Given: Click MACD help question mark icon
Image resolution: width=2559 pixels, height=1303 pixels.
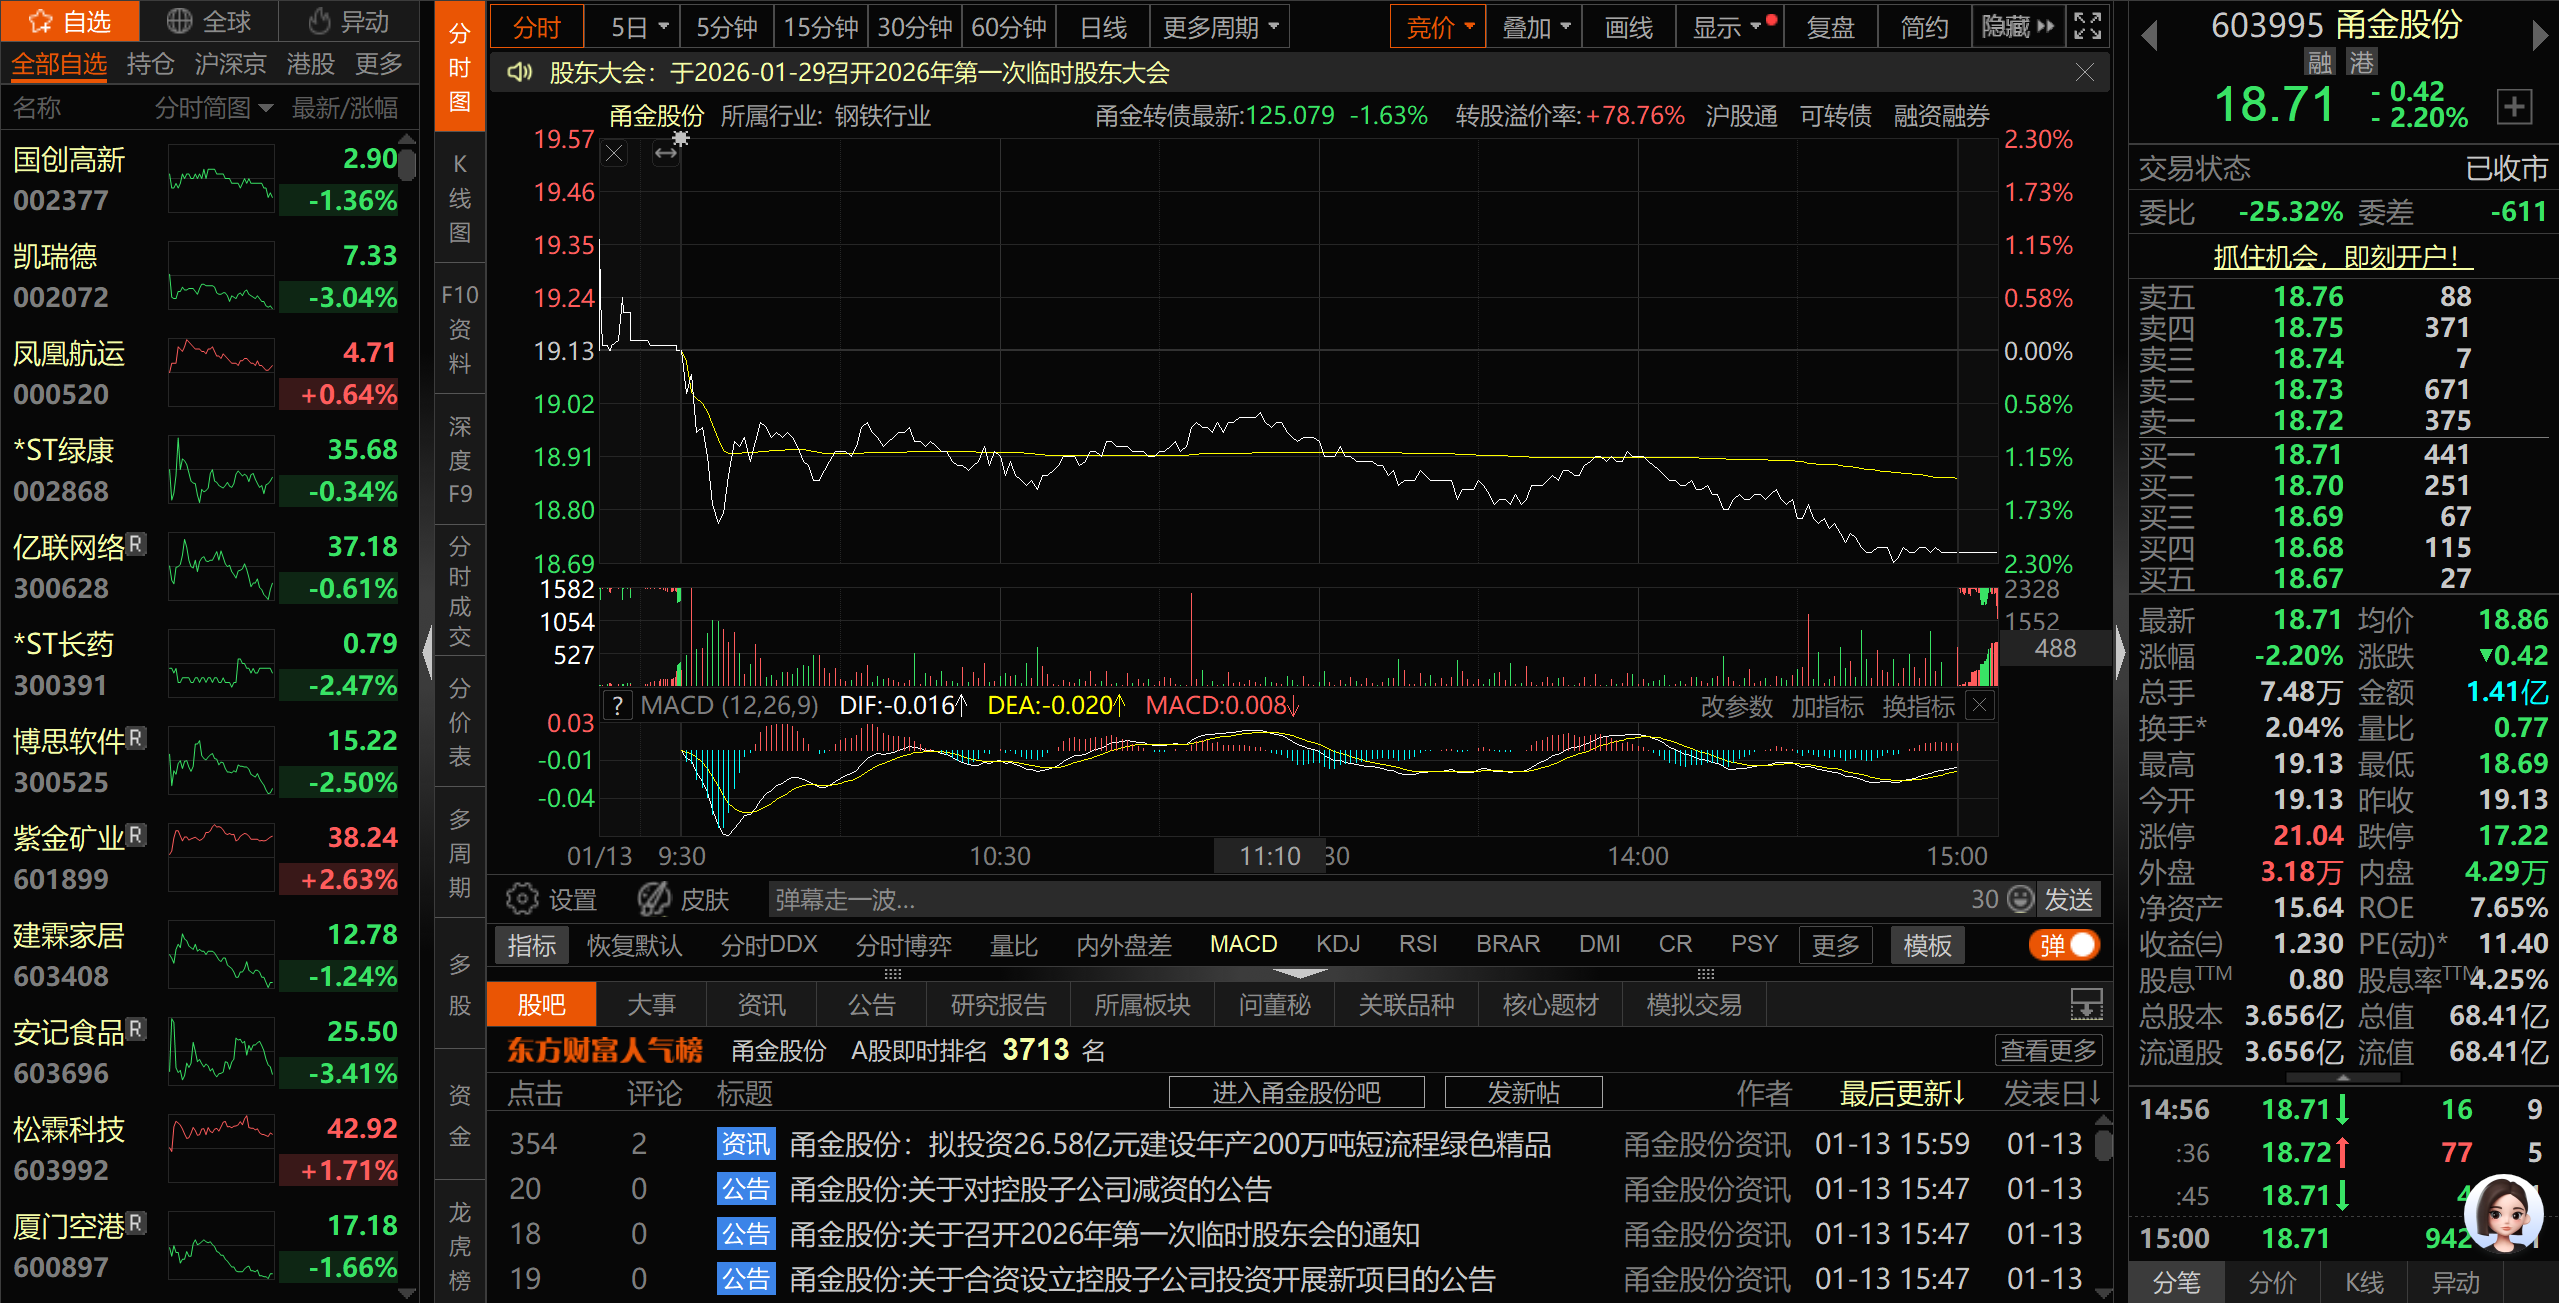Looking at the screenshot, I should pos(619,706).
